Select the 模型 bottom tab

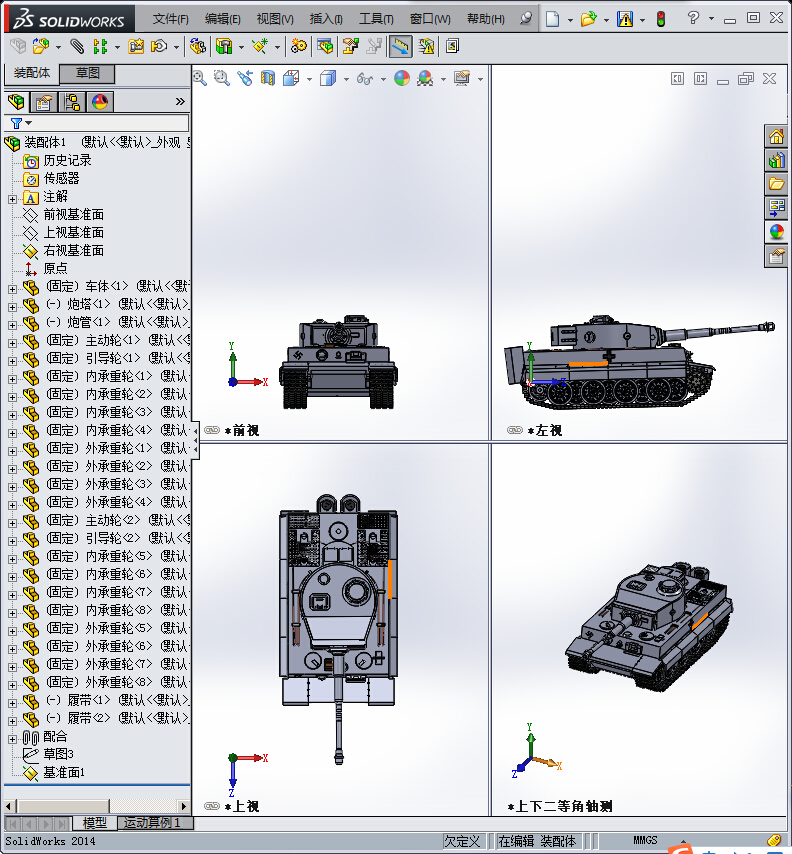click(94, 822)
